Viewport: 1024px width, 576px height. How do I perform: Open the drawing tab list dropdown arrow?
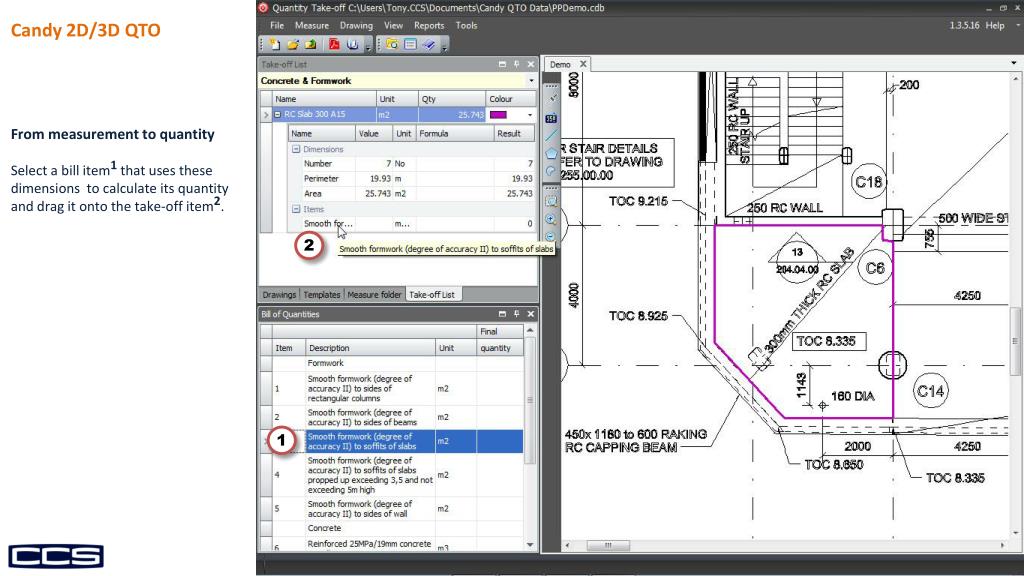point(1014,63)
